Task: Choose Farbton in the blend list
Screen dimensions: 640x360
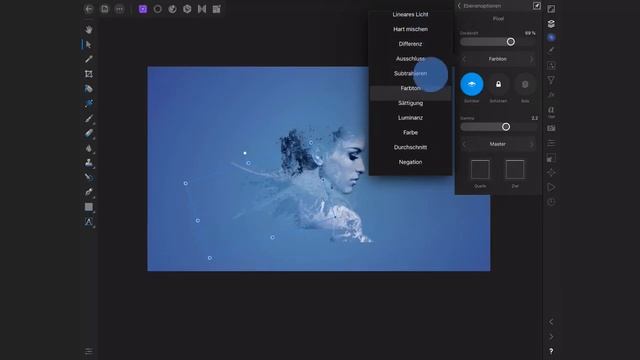Action: pyautogui.click(x=410, y=88)
